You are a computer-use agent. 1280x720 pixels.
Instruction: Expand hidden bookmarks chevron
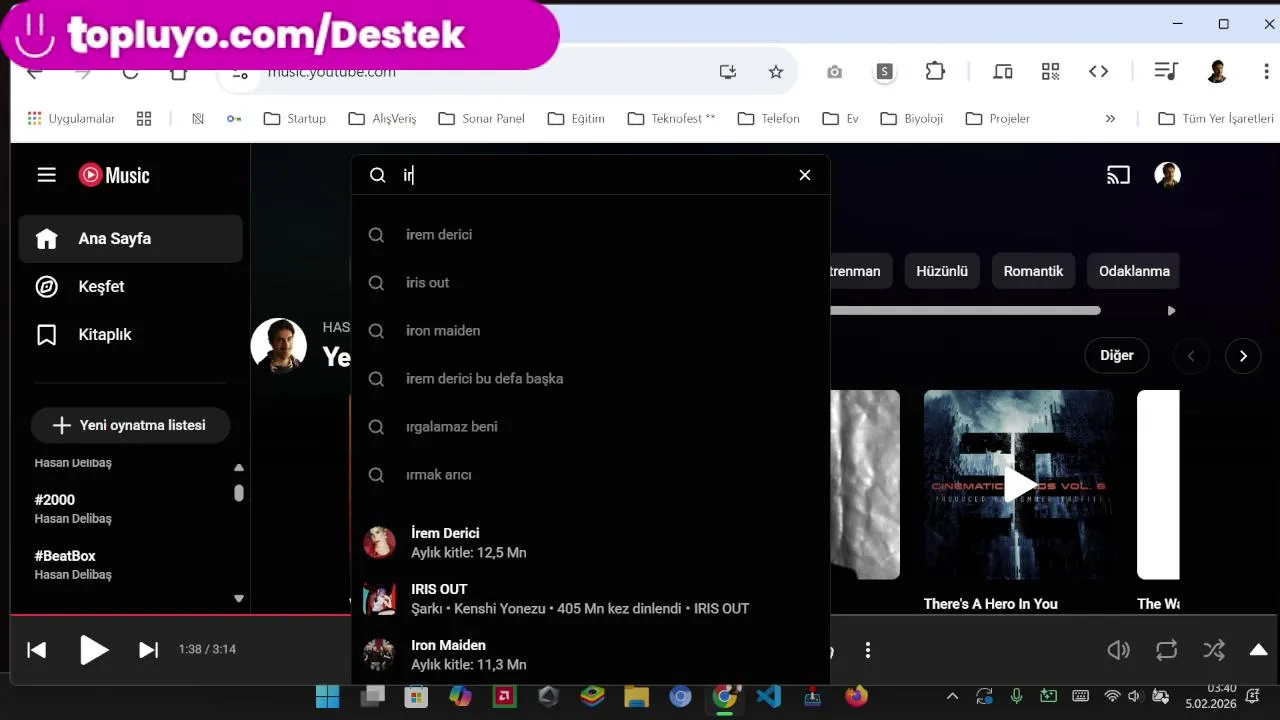(1110, 119)
